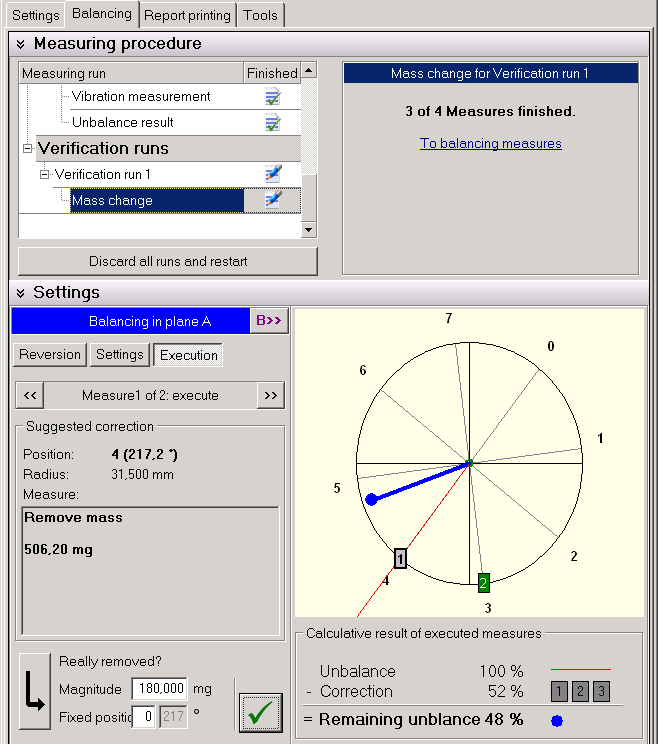The image size is (658, 744).
Task: Click '3 of 4 Measures finished.' text
Action: coord(490,111)
